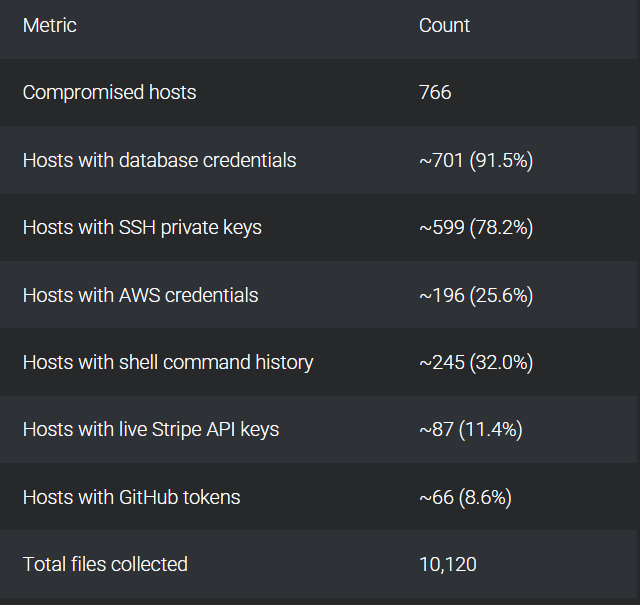The height and width of the screenshot is (605, 640).
Task: Click the ~87 (11.4%) value
Action: [x=470, y=430]
